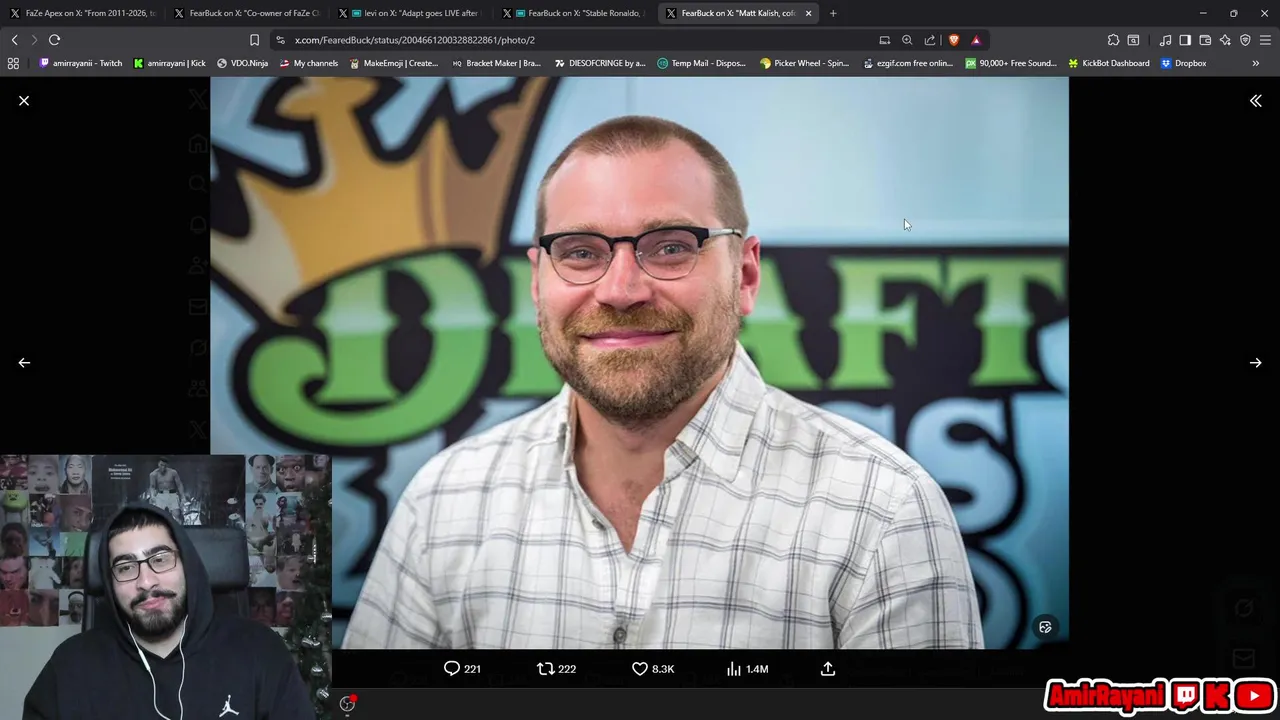This screenshot has width=1280, height=720.
Task: Open the zoom magnifier icon
Action: tap(907, 40)
